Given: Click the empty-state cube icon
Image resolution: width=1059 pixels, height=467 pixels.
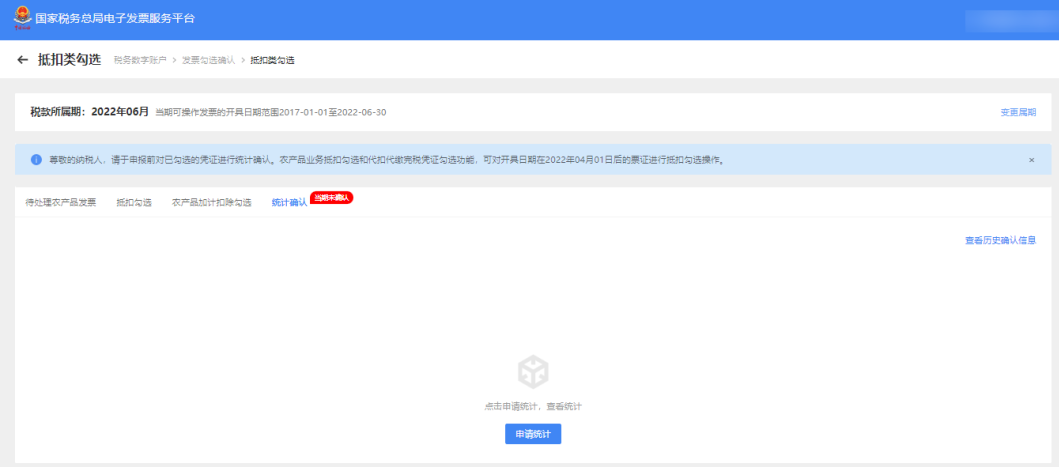Looking at the screenshot, I should coord(533,372).
